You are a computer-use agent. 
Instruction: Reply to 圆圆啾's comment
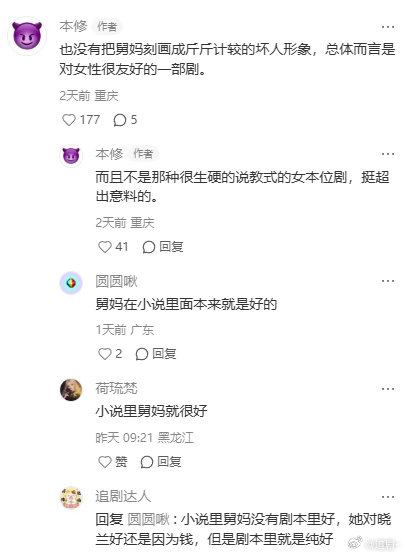click(x=156, y=354)
